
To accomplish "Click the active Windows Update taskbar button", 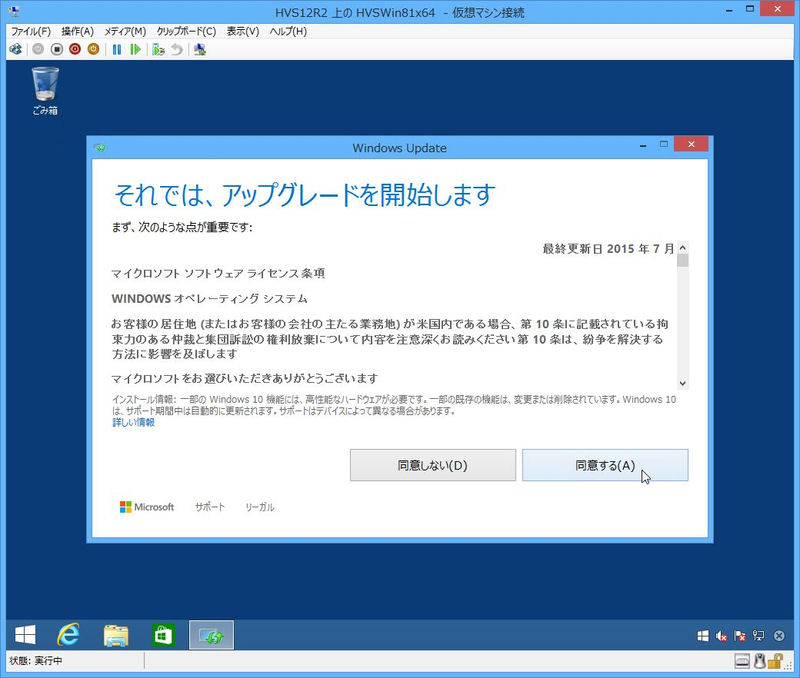I will click(211, 635).
